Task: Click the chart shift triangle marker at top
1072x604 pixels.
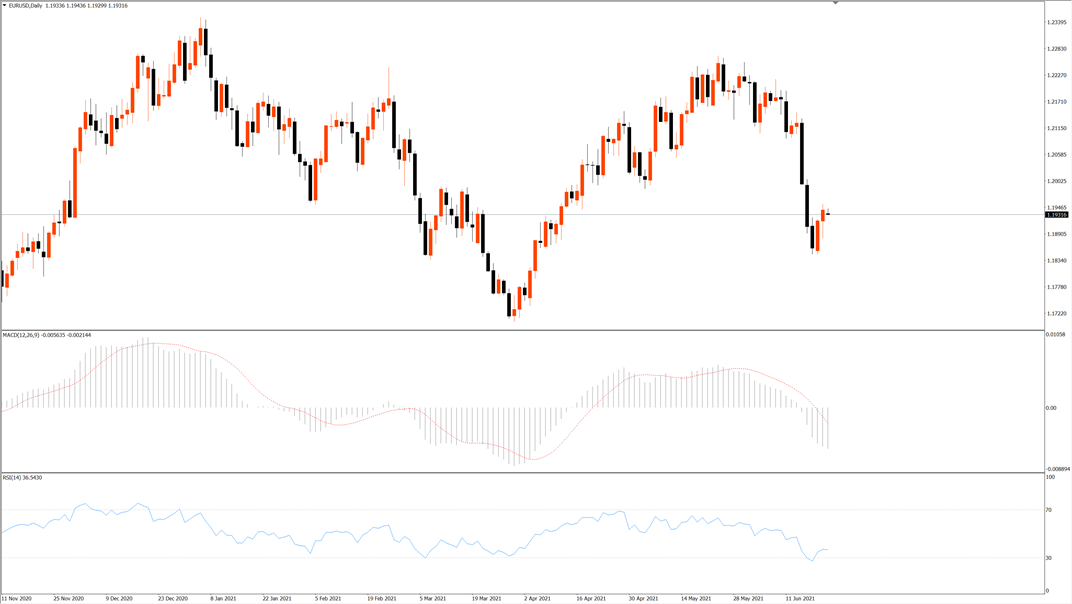Action: tap(835, 3)
